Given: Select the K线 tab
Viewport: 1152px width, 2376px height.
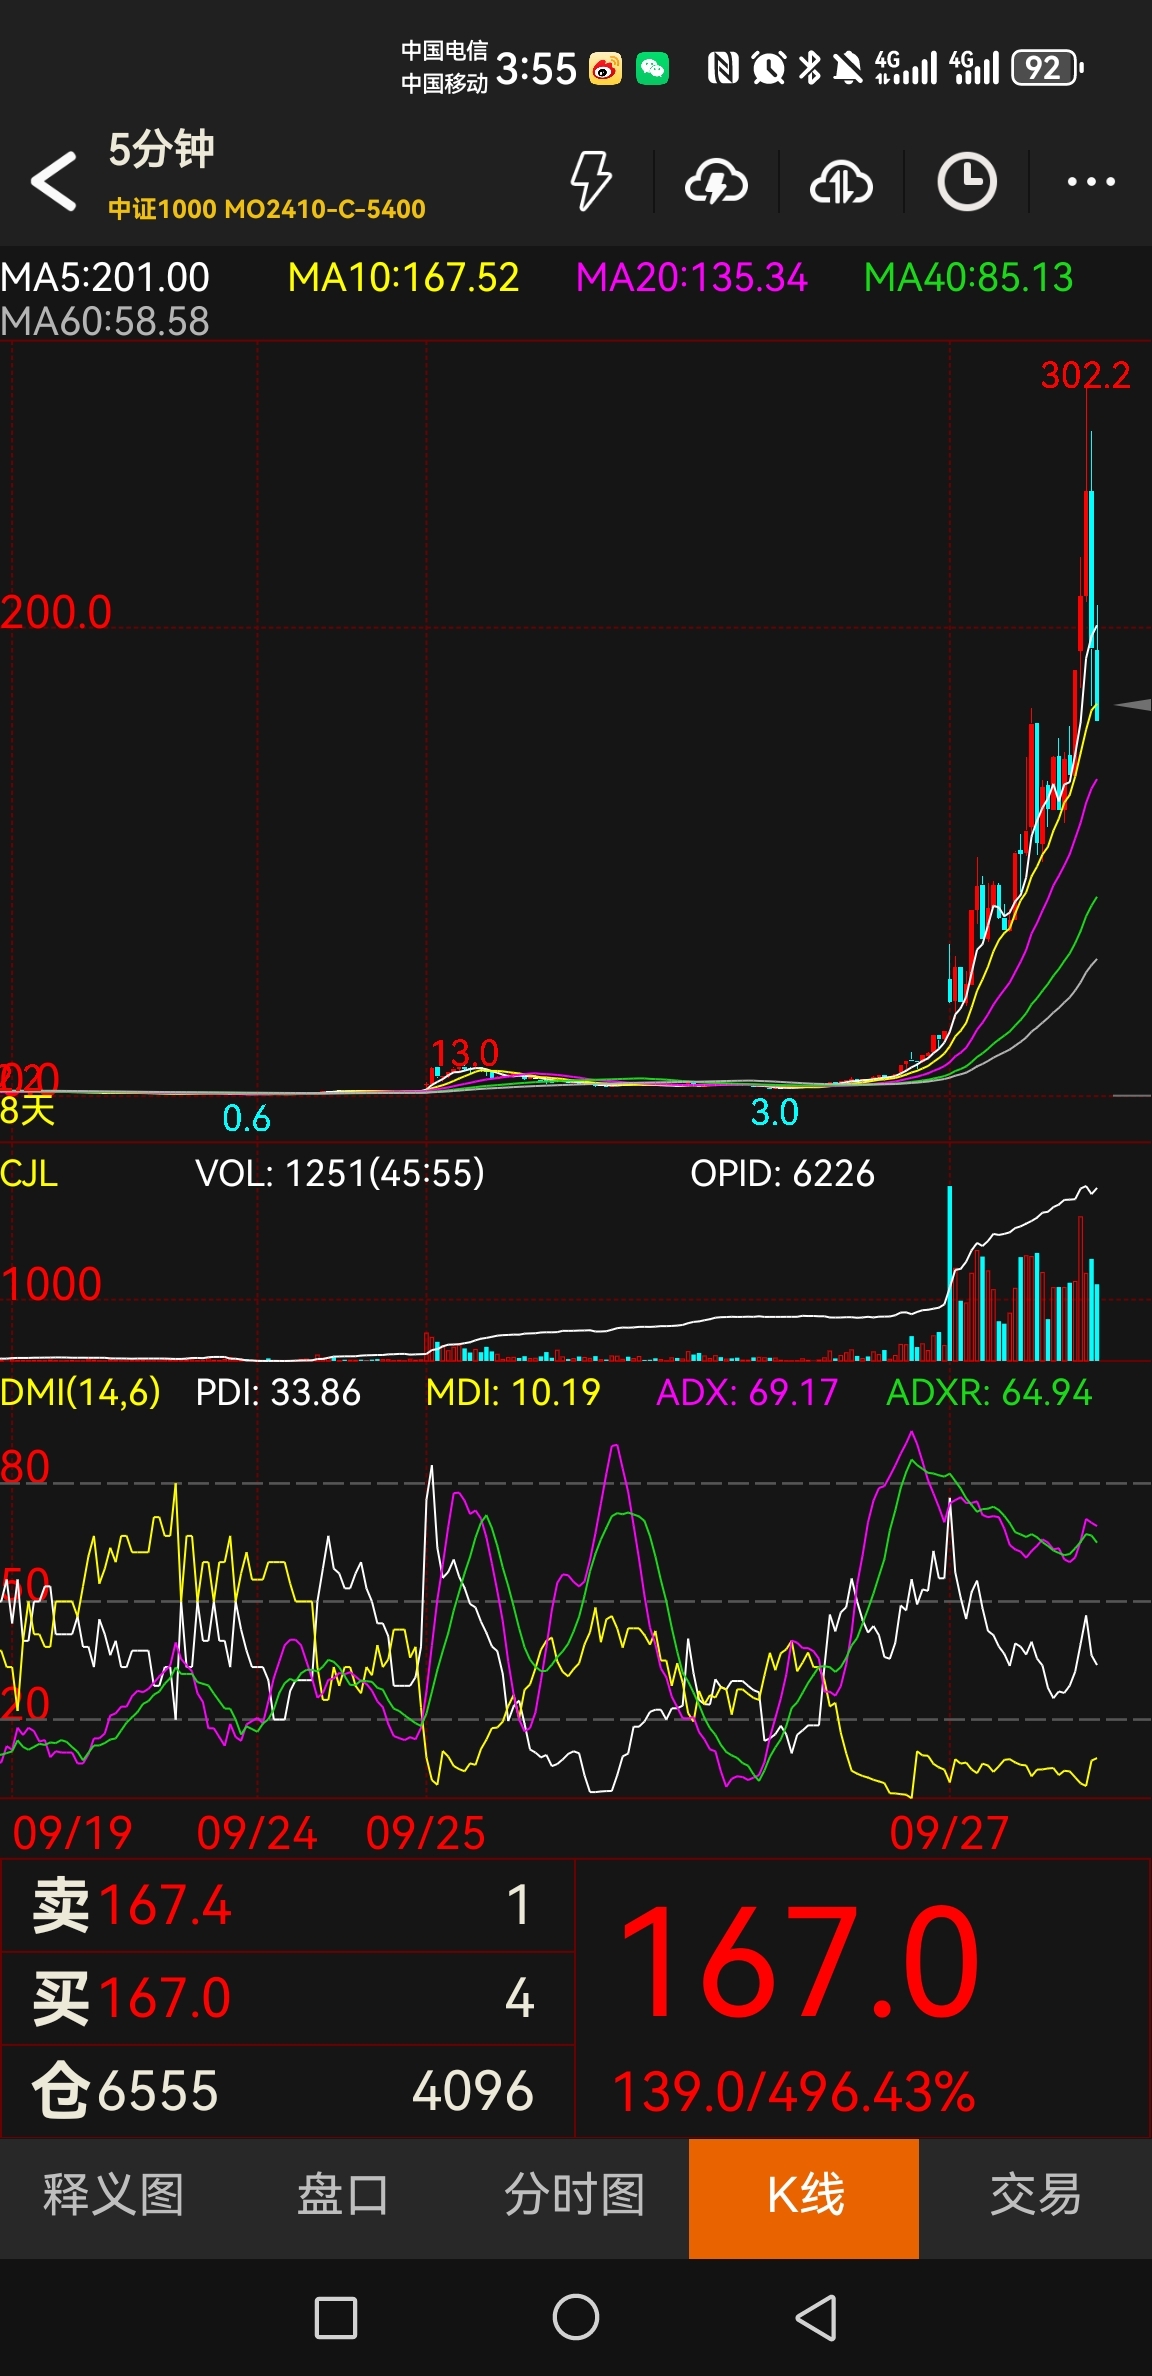Looking at the screenshot, I should [804, 2195].
